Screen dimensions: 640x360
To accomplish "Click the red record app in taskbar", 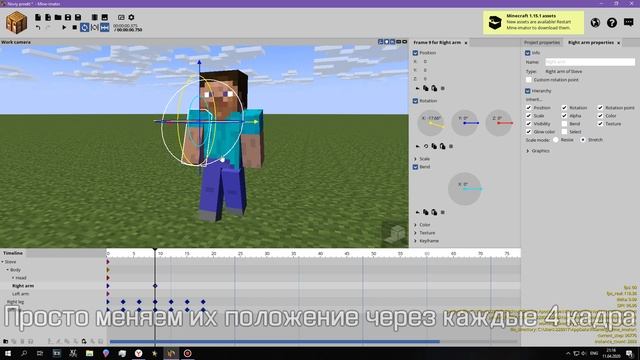I will click(187, 353).
